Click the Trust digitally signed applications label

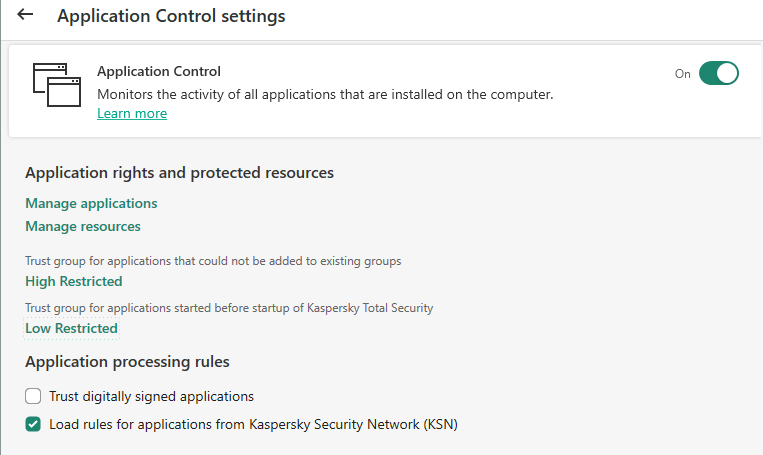(151, 396)
